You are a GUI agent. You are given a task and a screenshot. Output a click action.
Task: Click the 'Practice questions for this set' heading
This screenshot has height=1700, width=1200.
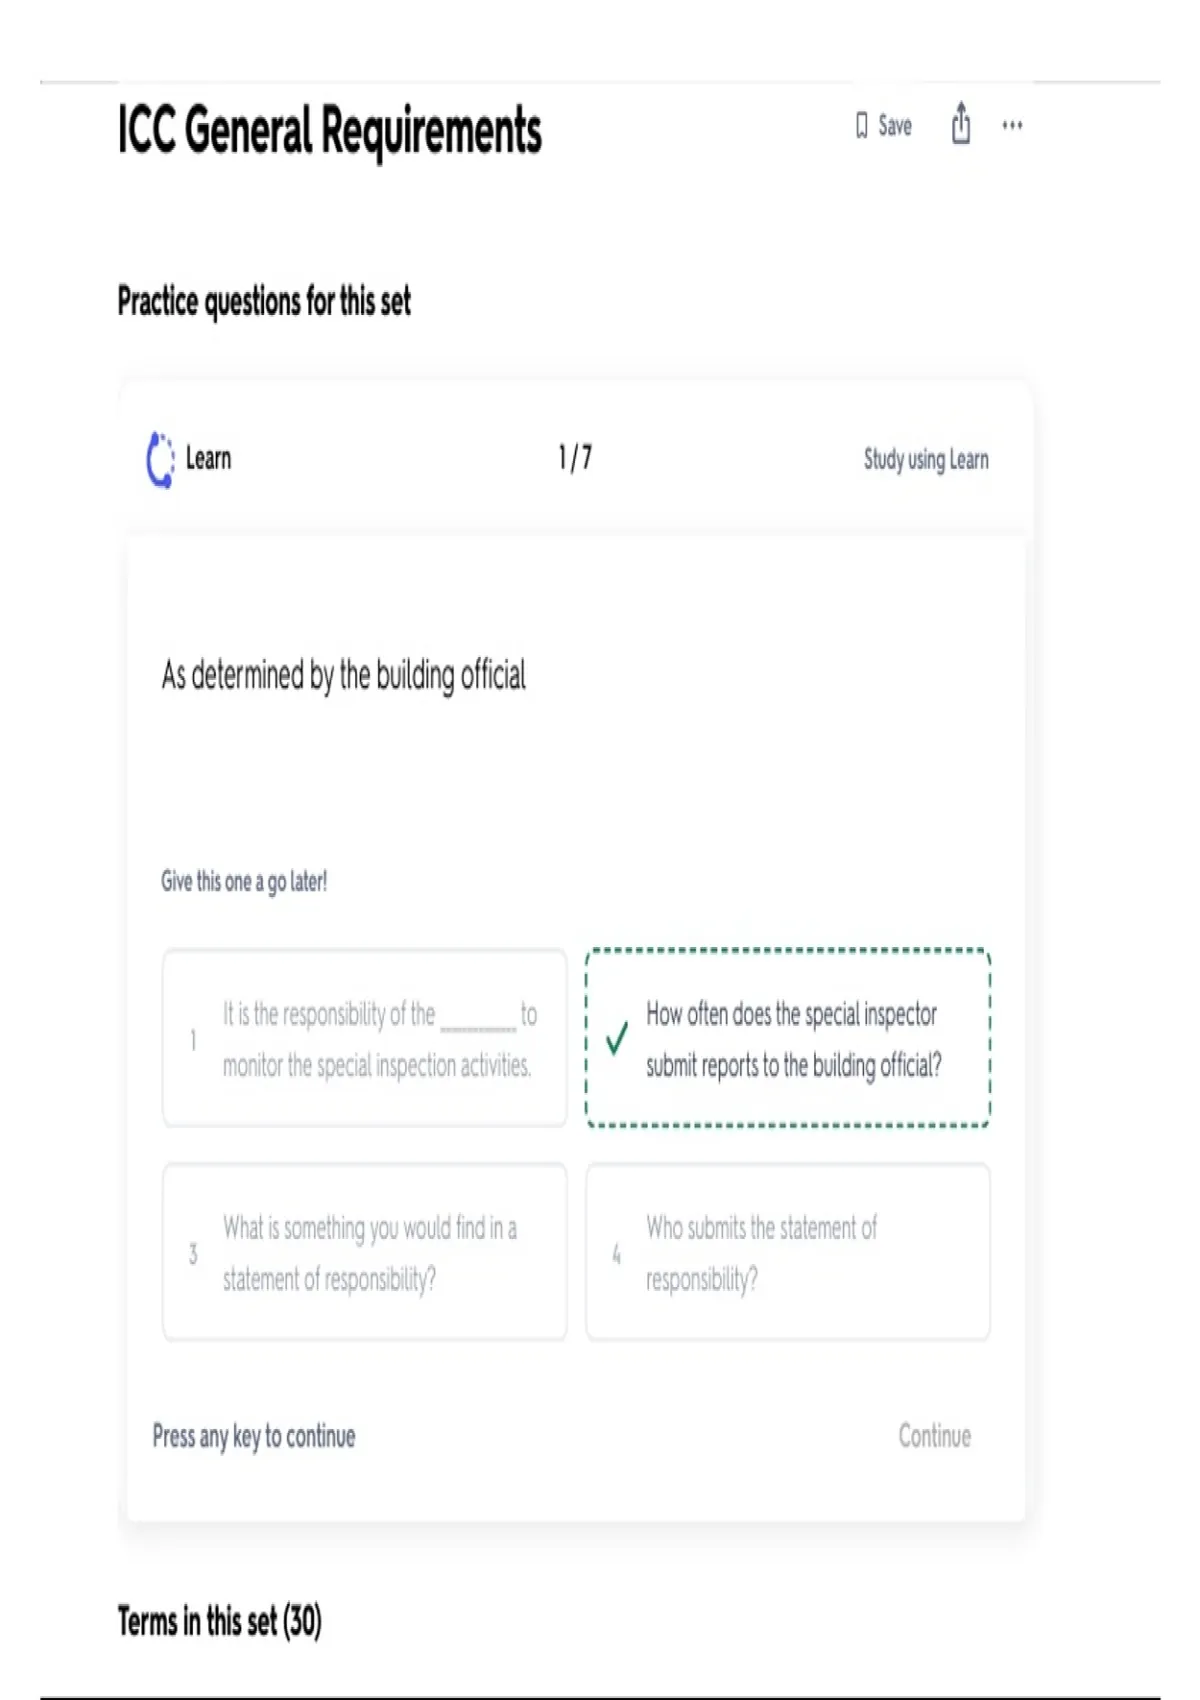pyautogui.click(x=264, y=301)
